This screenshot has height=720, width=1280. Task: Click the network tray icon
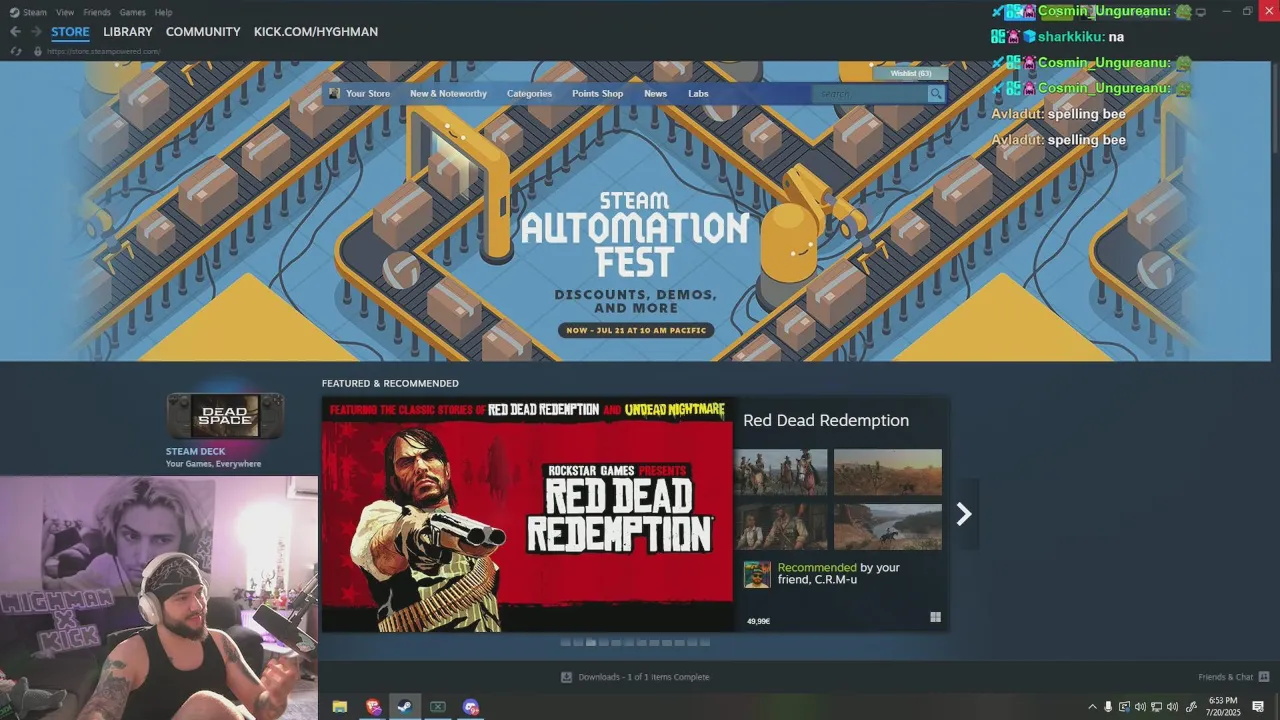tap(1156, 707)
